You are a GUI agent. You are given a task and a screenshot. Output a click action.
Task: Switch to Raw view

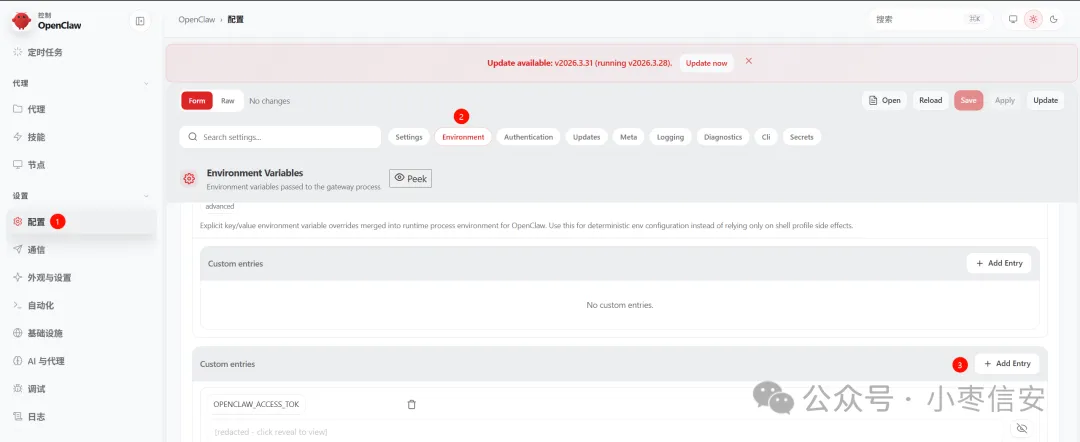[228, 101]
